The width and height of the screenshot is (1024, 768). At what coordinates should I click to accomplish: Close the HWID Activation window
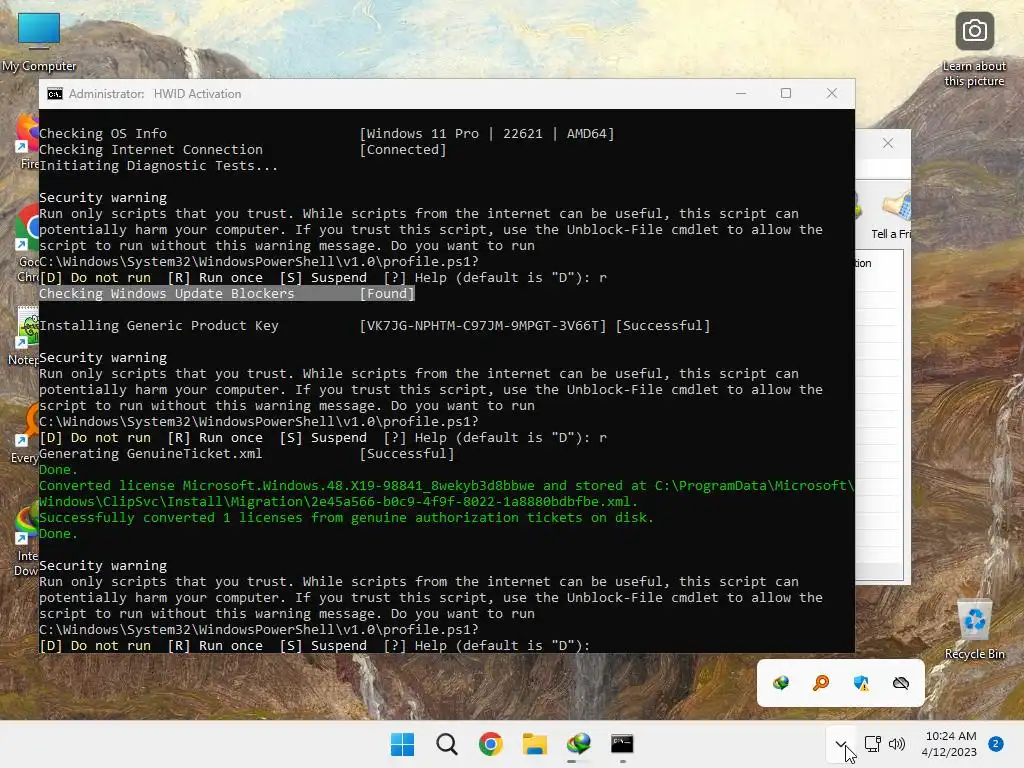832,93
